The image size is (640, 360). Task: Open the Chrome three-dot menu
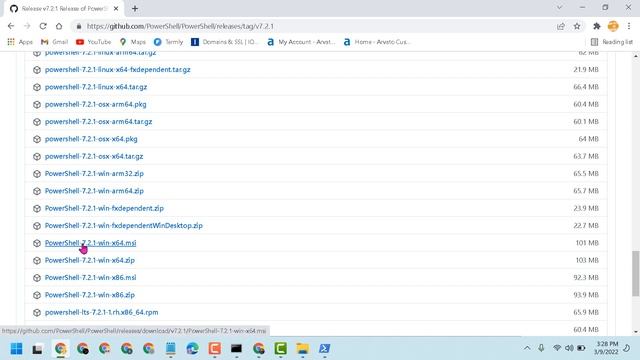(x=629, y=26)
